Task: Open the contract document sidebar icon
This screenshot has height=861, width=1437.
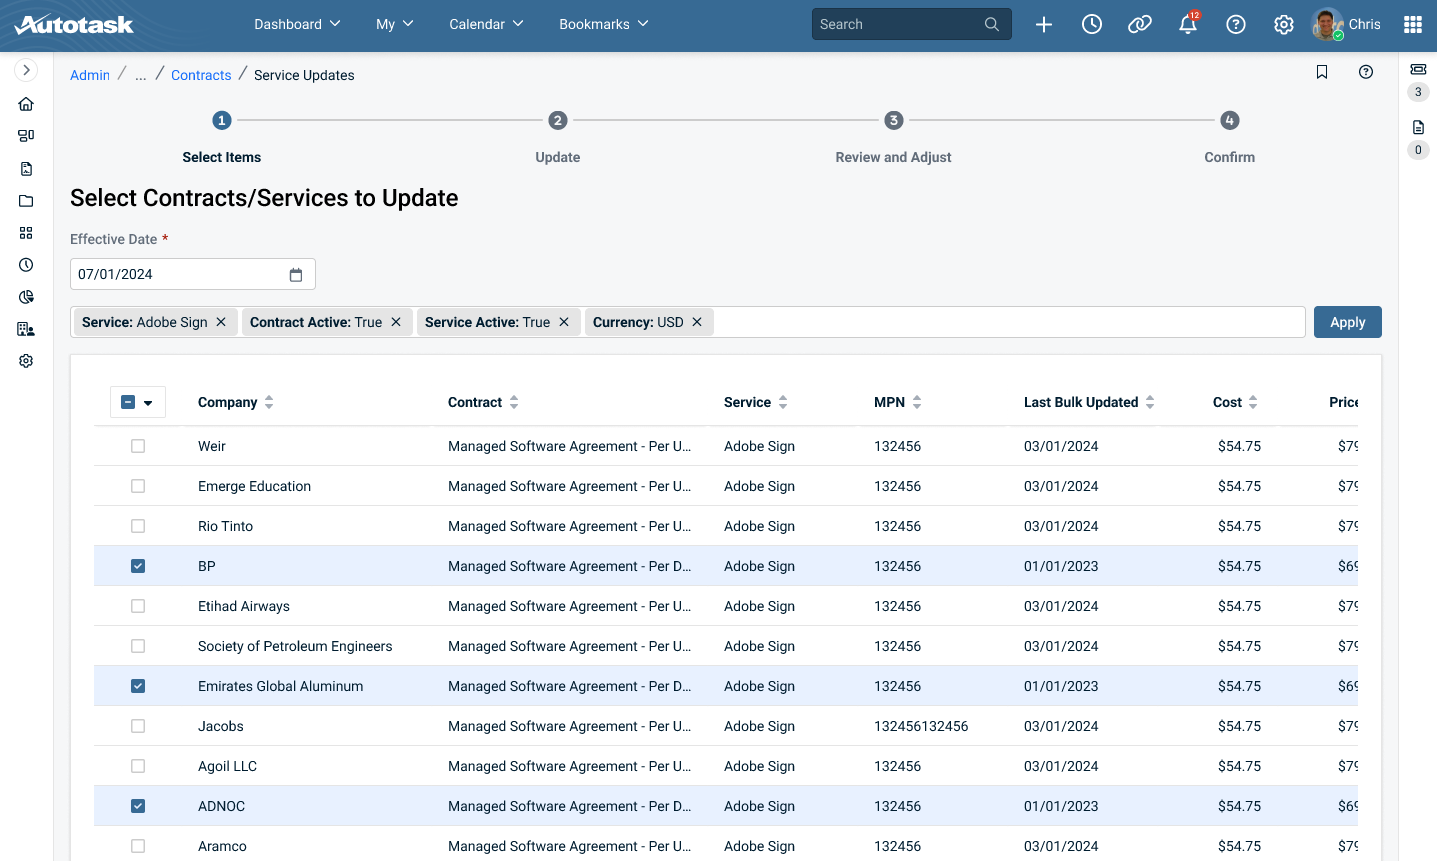Action: point(26,169)
